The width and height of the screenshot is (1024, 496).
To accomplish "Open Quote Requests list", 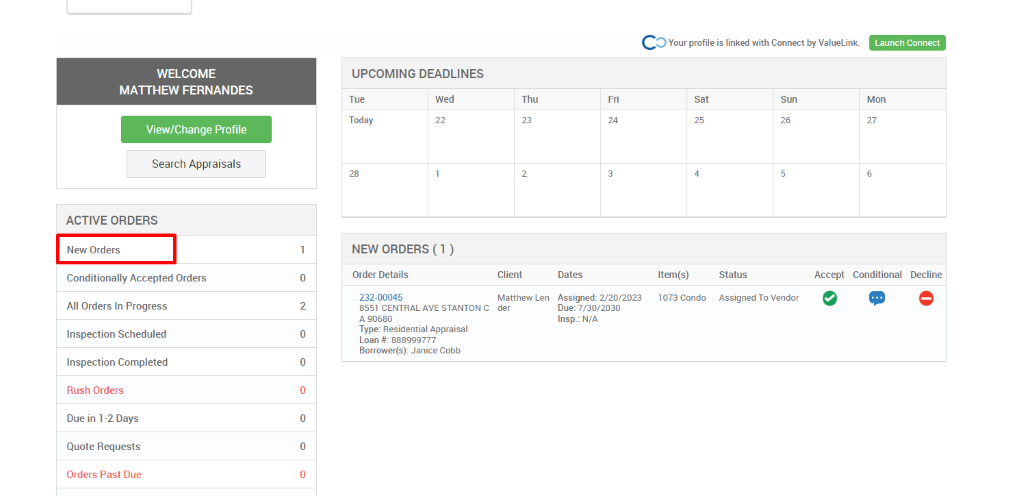I will [186, 446].
